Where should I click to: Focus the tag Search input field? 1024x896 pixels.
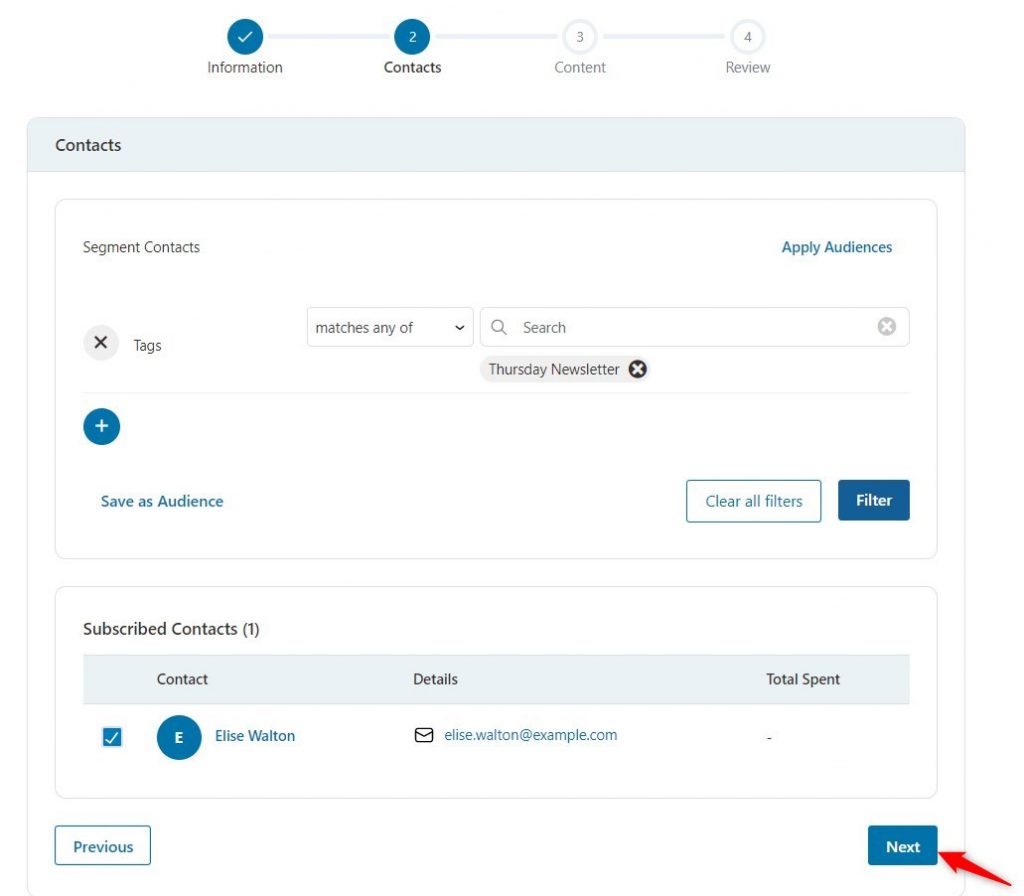pos(694,327)
